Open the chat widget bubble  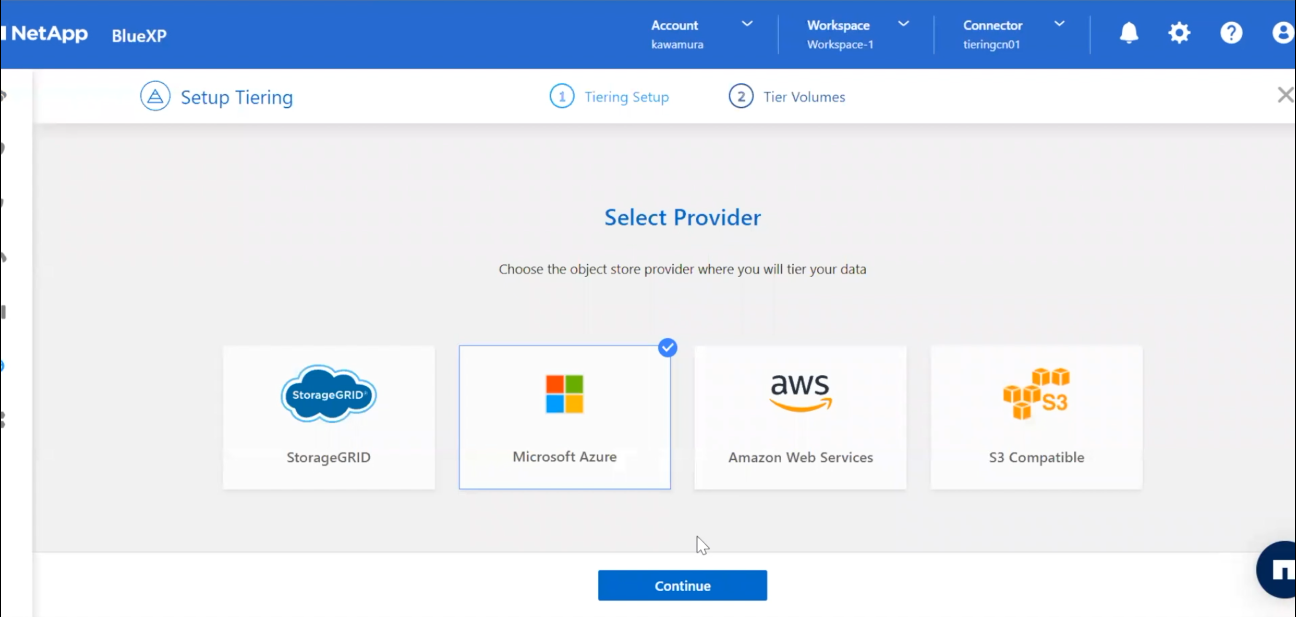point(1277,570)
